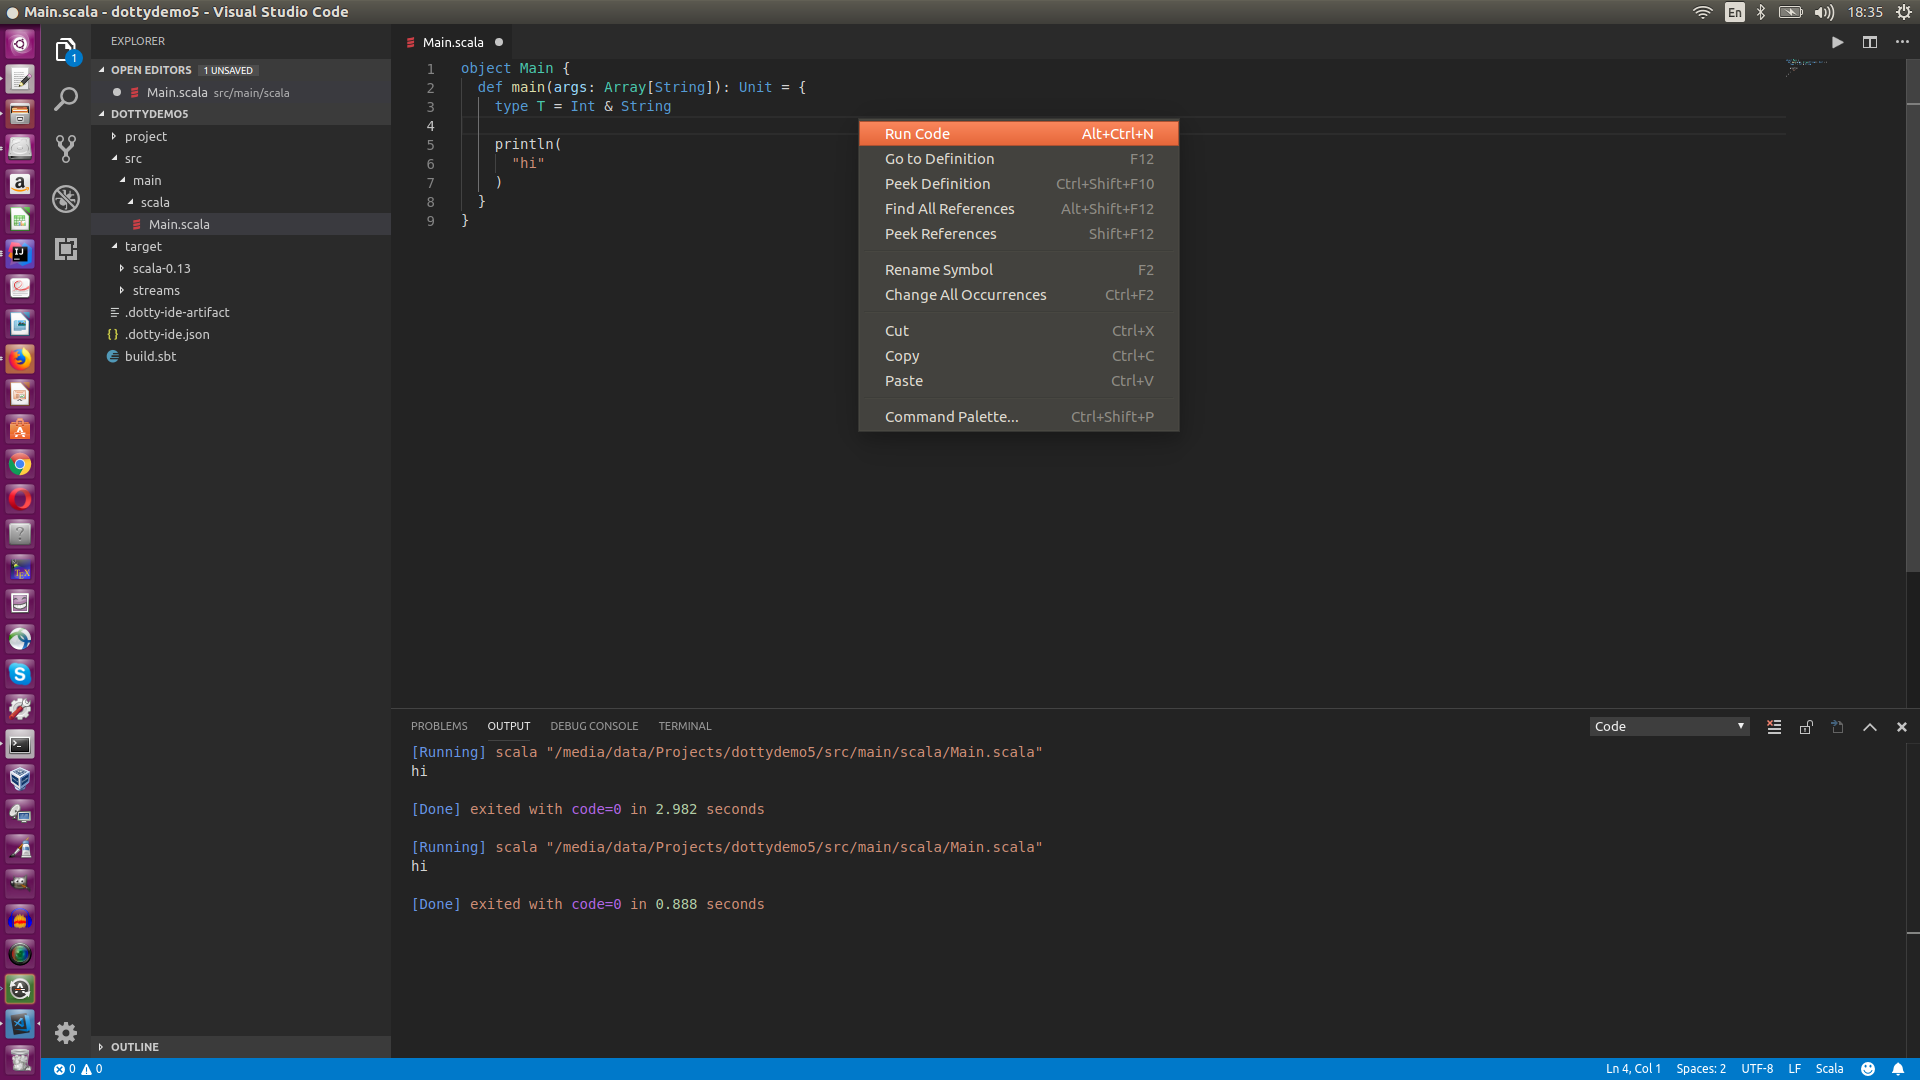The height and width of the screenshot is (1080, 1920).
Task: Open the output channel dropdown showing Code
Action: (x=1669, y=727)
